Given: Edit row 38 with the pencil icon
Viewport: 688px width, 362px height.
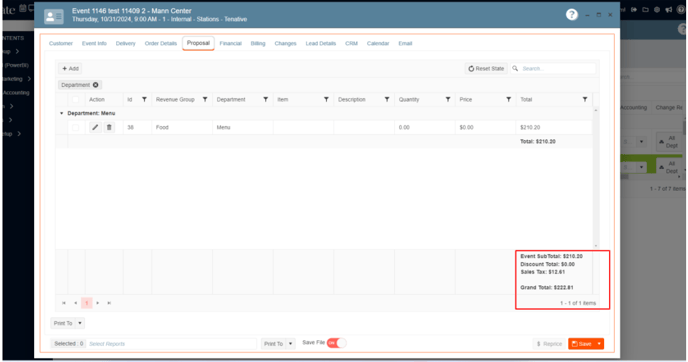Looking at the screenshot, I should tap(95, 127).
